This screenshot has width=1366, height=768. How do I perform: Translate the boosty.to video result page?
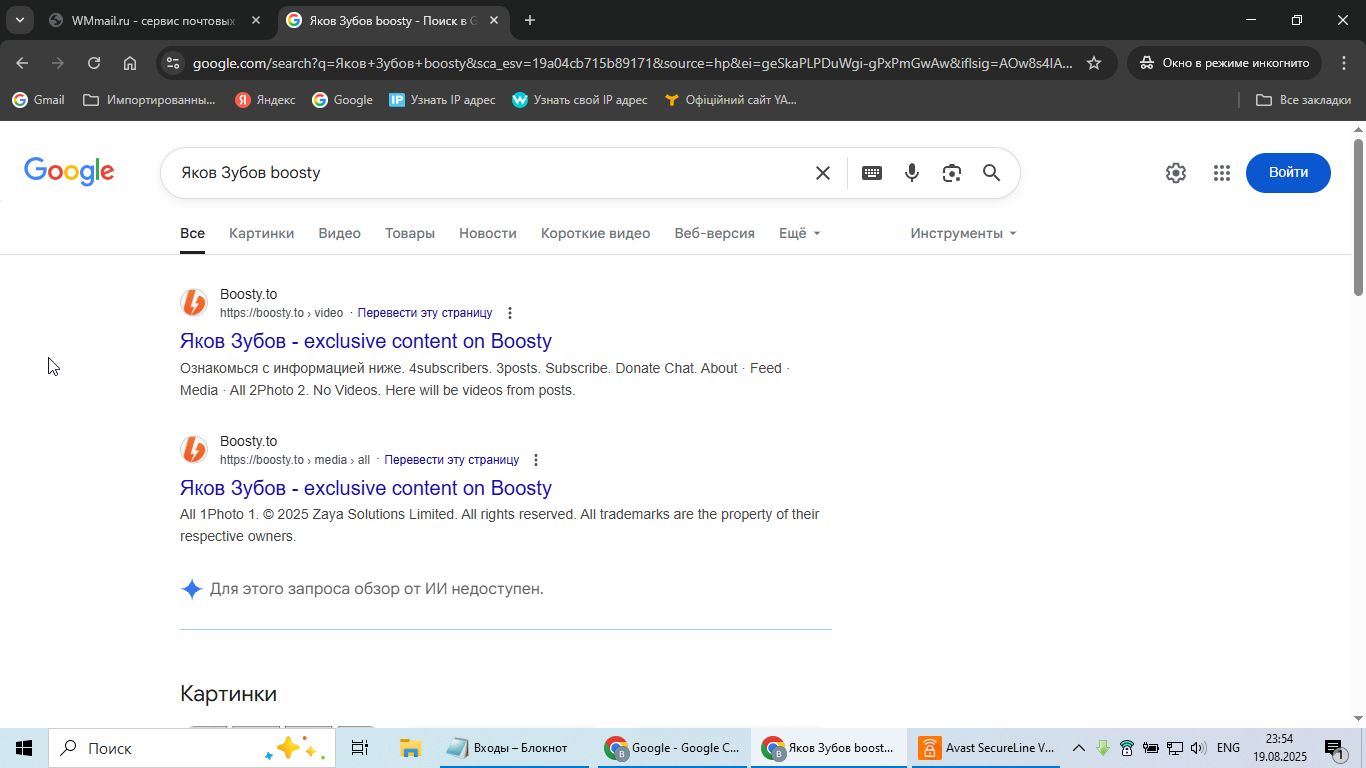click(425, 313)
